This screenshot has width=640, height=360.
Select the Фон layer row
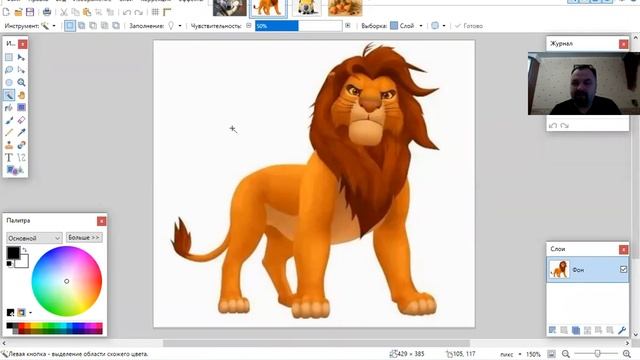(587, 269)
